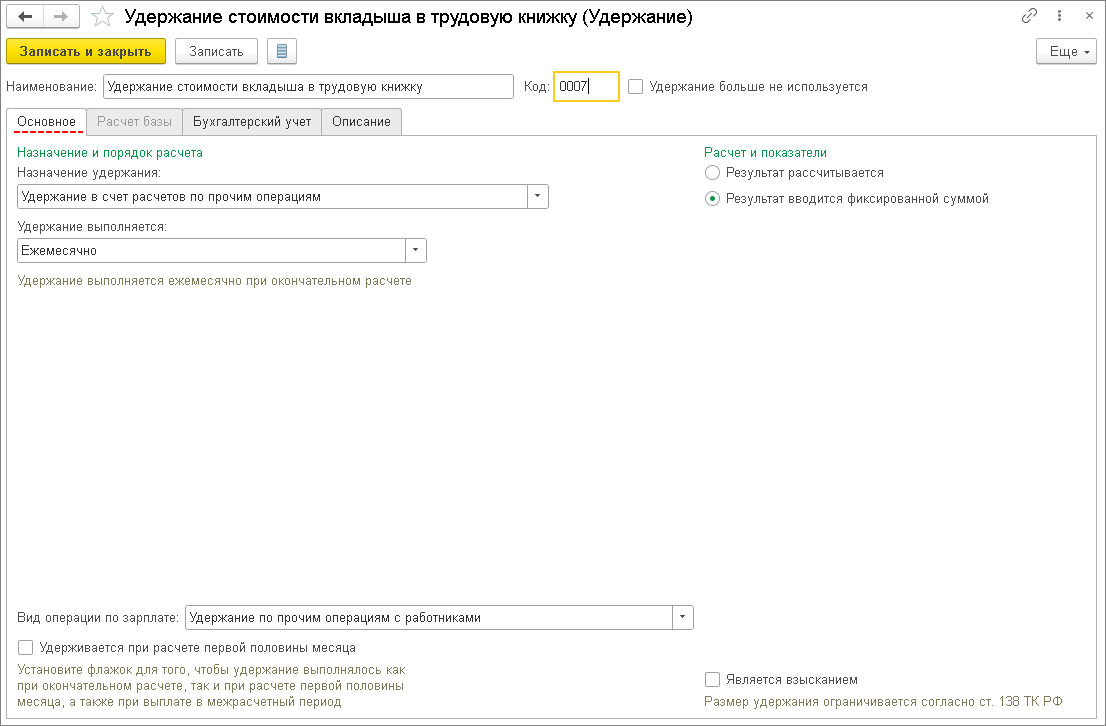
Task: Expand the 'Назначение удержания' dropdown
Action: click(x=538, y=197)
